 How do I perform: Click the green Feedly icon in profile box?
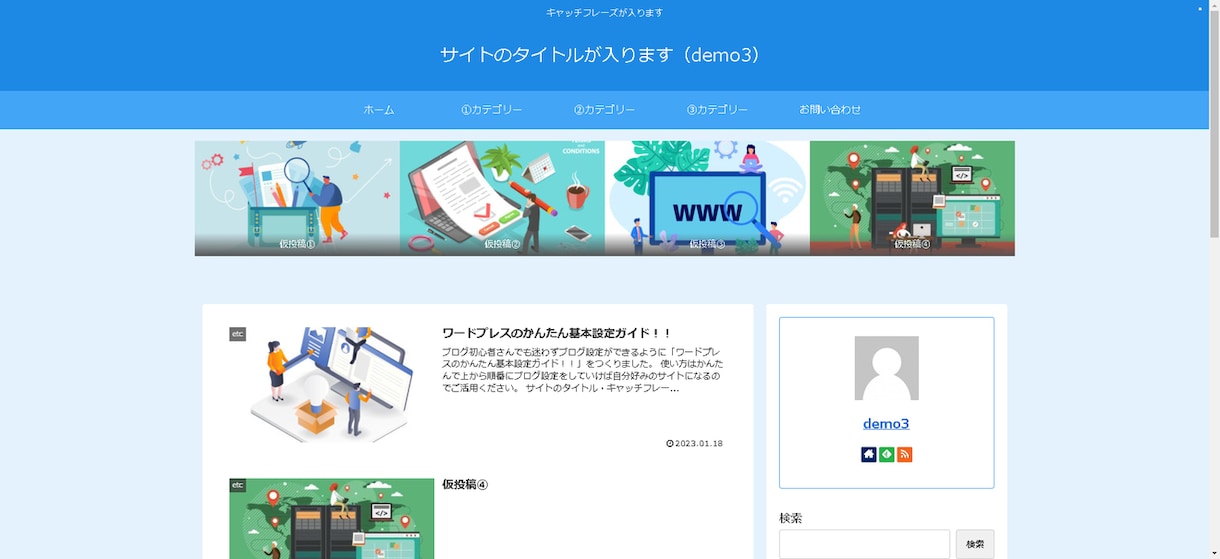coord(886,454)
